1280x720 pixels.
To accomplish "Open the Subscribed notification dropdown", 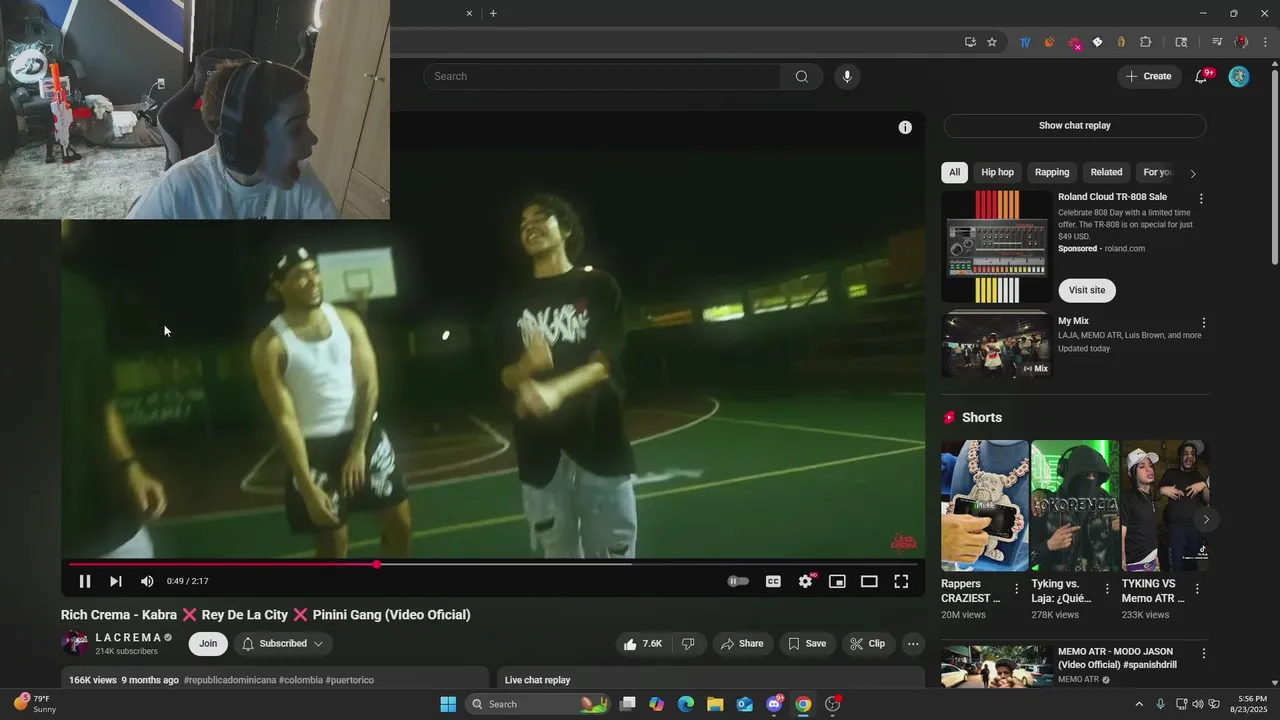I will [x=284, y=644].
